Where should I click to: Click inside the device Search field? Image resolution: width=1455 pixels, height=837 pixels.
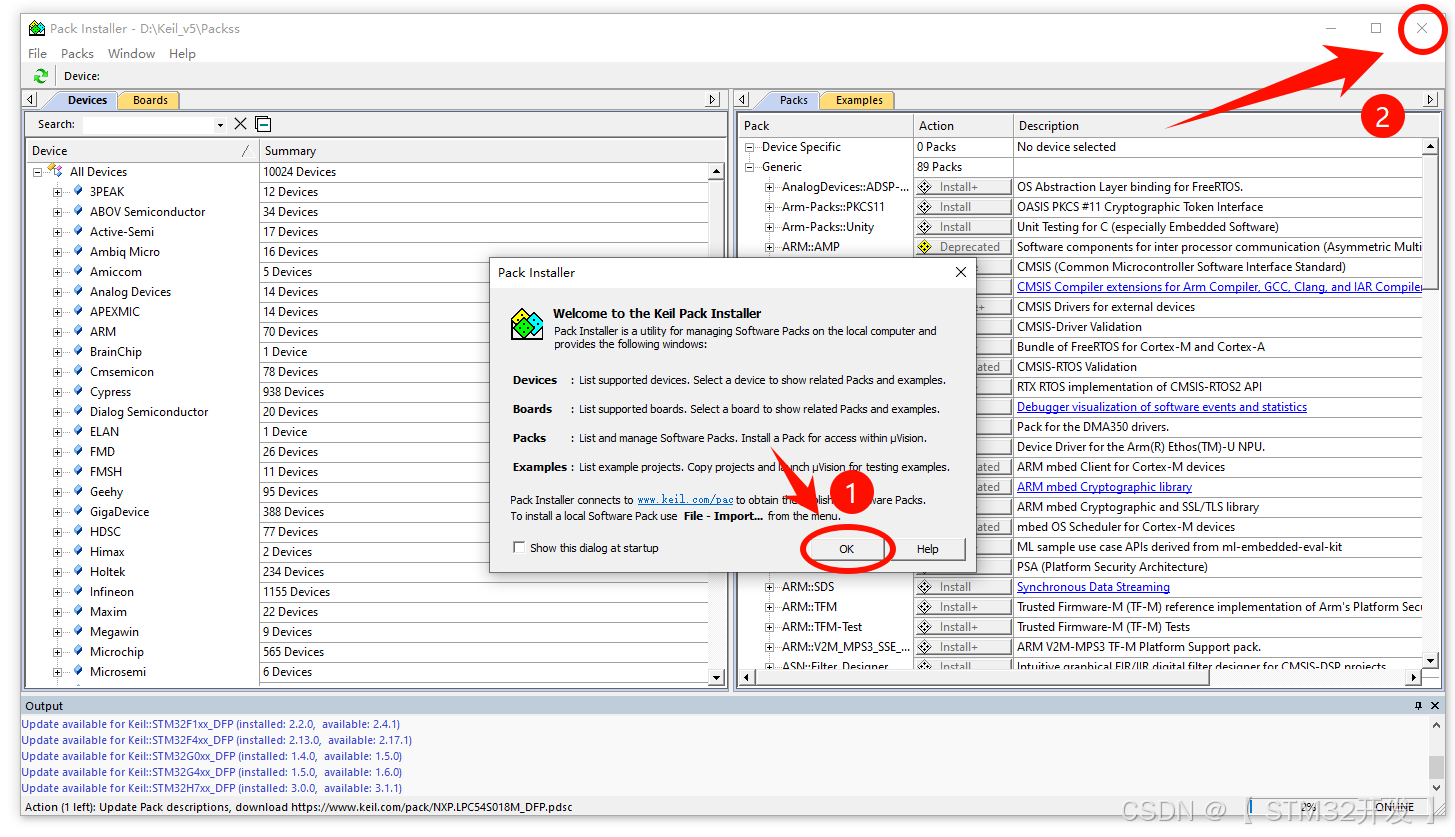click(x=147, y=125)
